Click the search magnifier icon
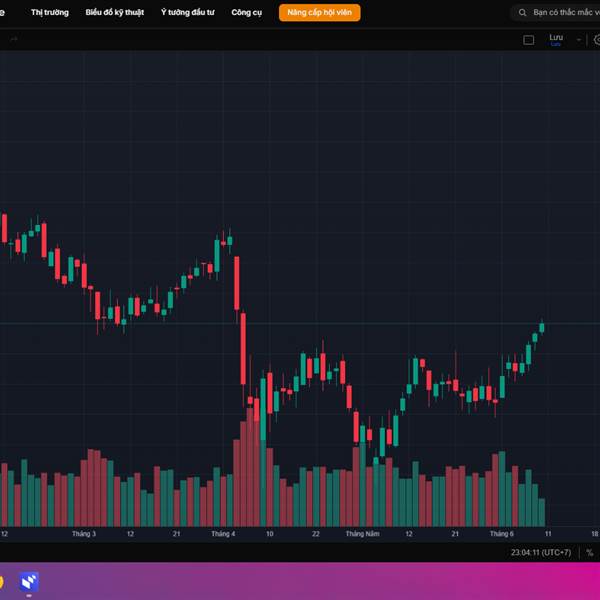 tap(522, 13)
